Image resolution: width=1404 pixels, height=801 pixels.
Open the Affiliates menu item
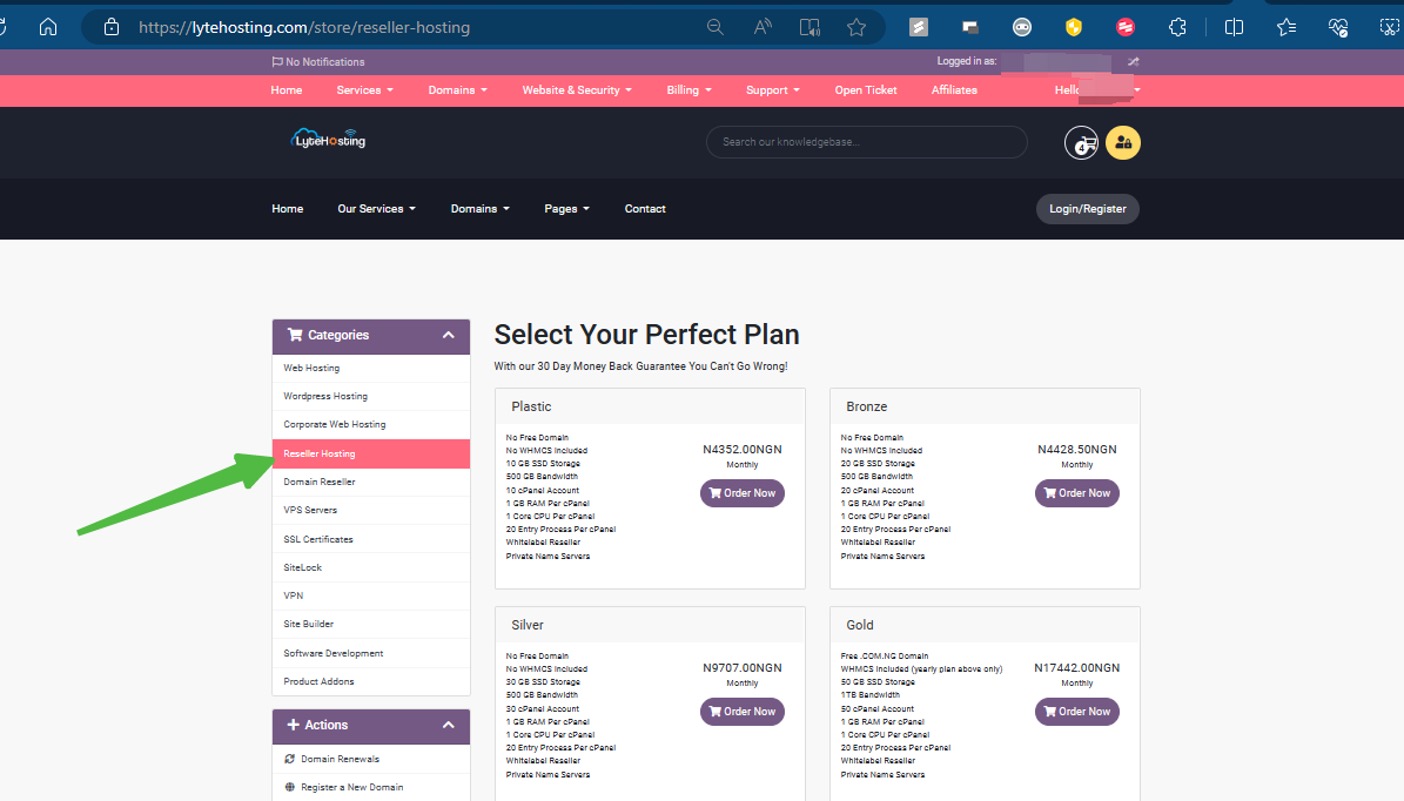954,90
